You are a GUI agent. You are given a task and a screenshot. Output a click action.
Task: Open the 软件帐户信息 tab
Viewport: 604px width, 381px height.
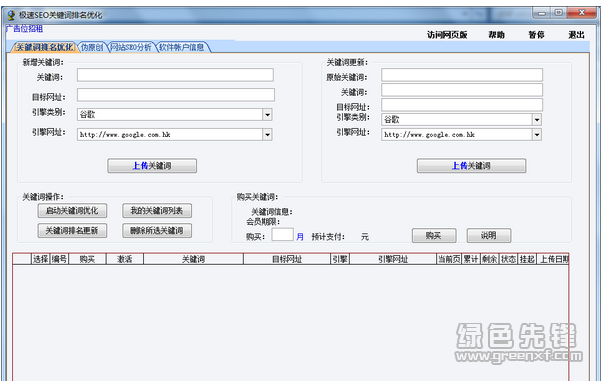pos(182,47)
